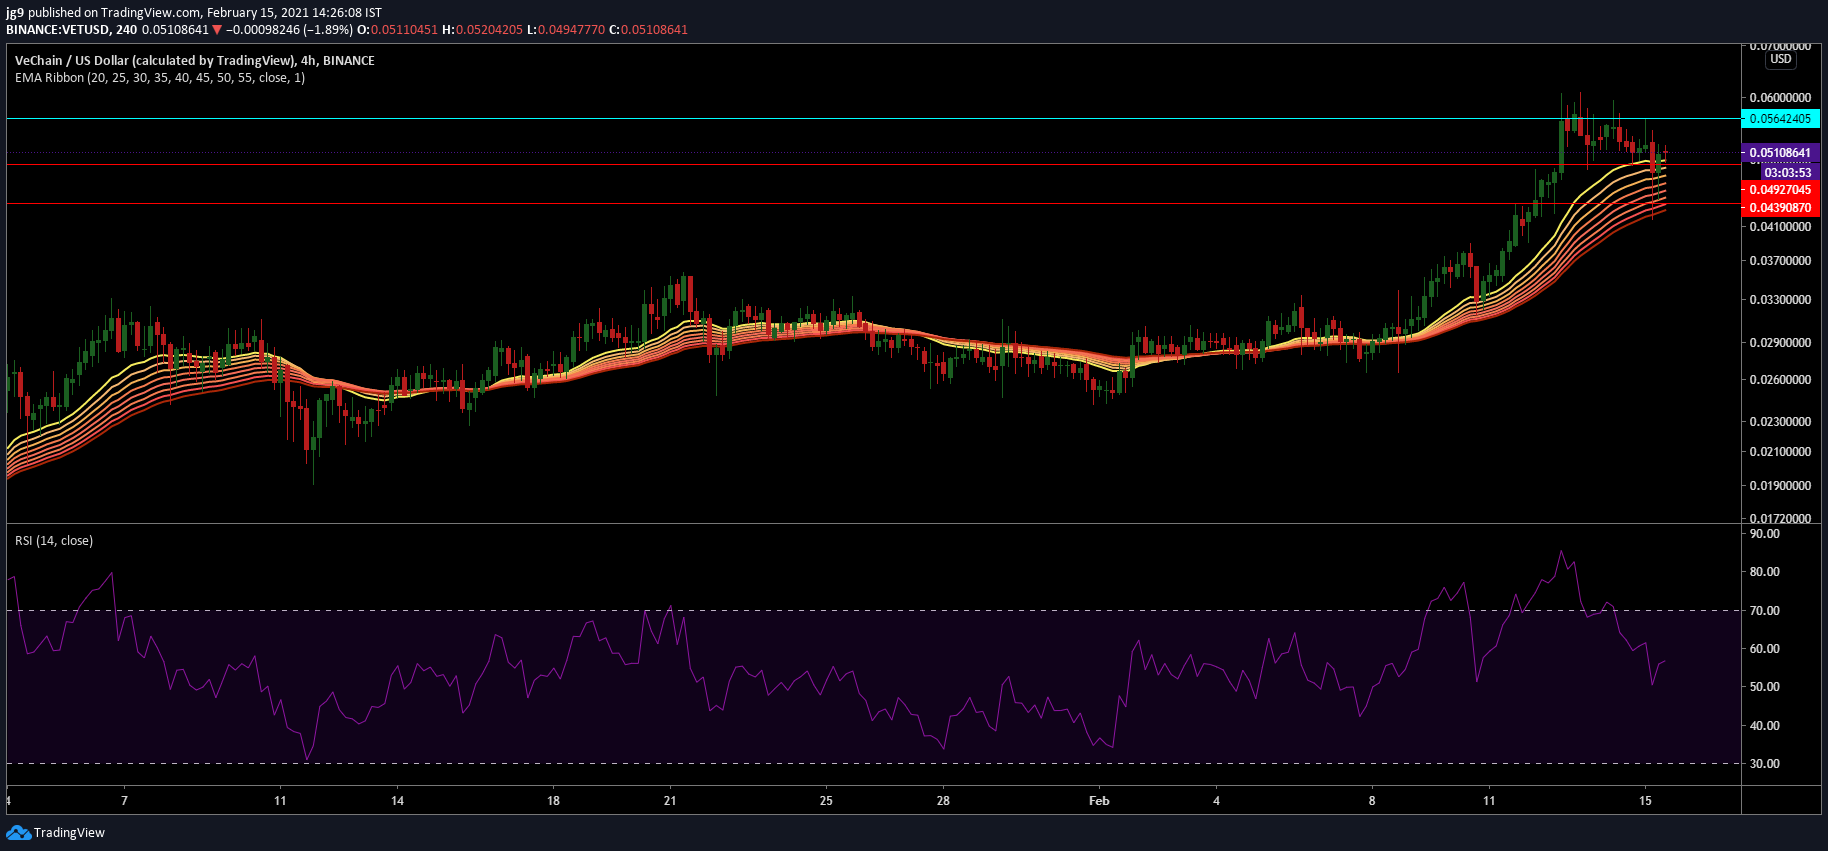Click the cyan 0.05642405 price label
This screenshot has width=1828, height=851.
point(1780,119)
